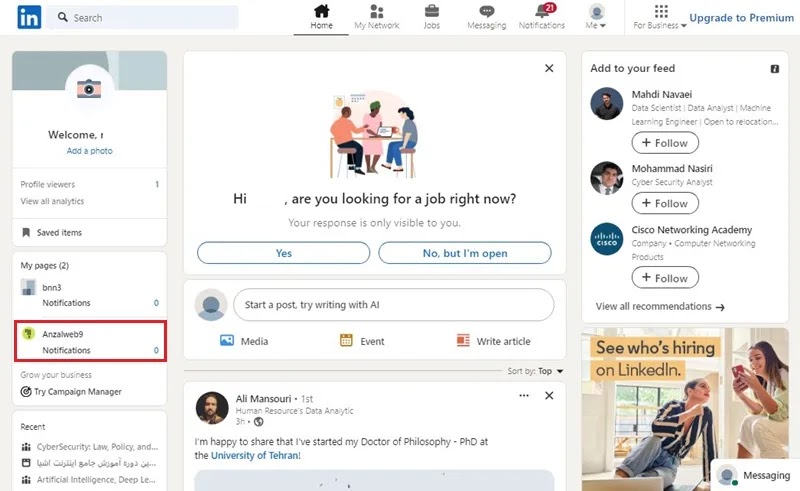Expand the For Business menu
This screenshot has width=800, height=491.
(660, 17)
